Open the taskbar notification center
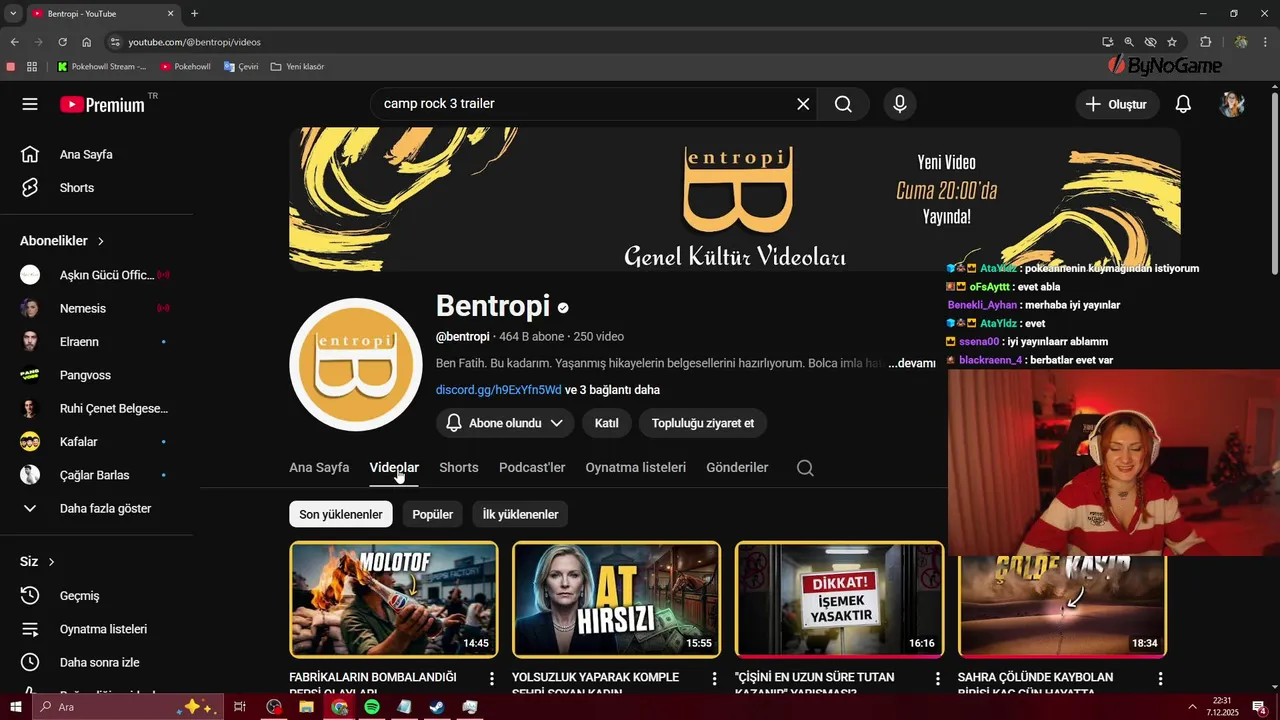The height and width of the screenshot is (720, 1280). point(1259,707)
